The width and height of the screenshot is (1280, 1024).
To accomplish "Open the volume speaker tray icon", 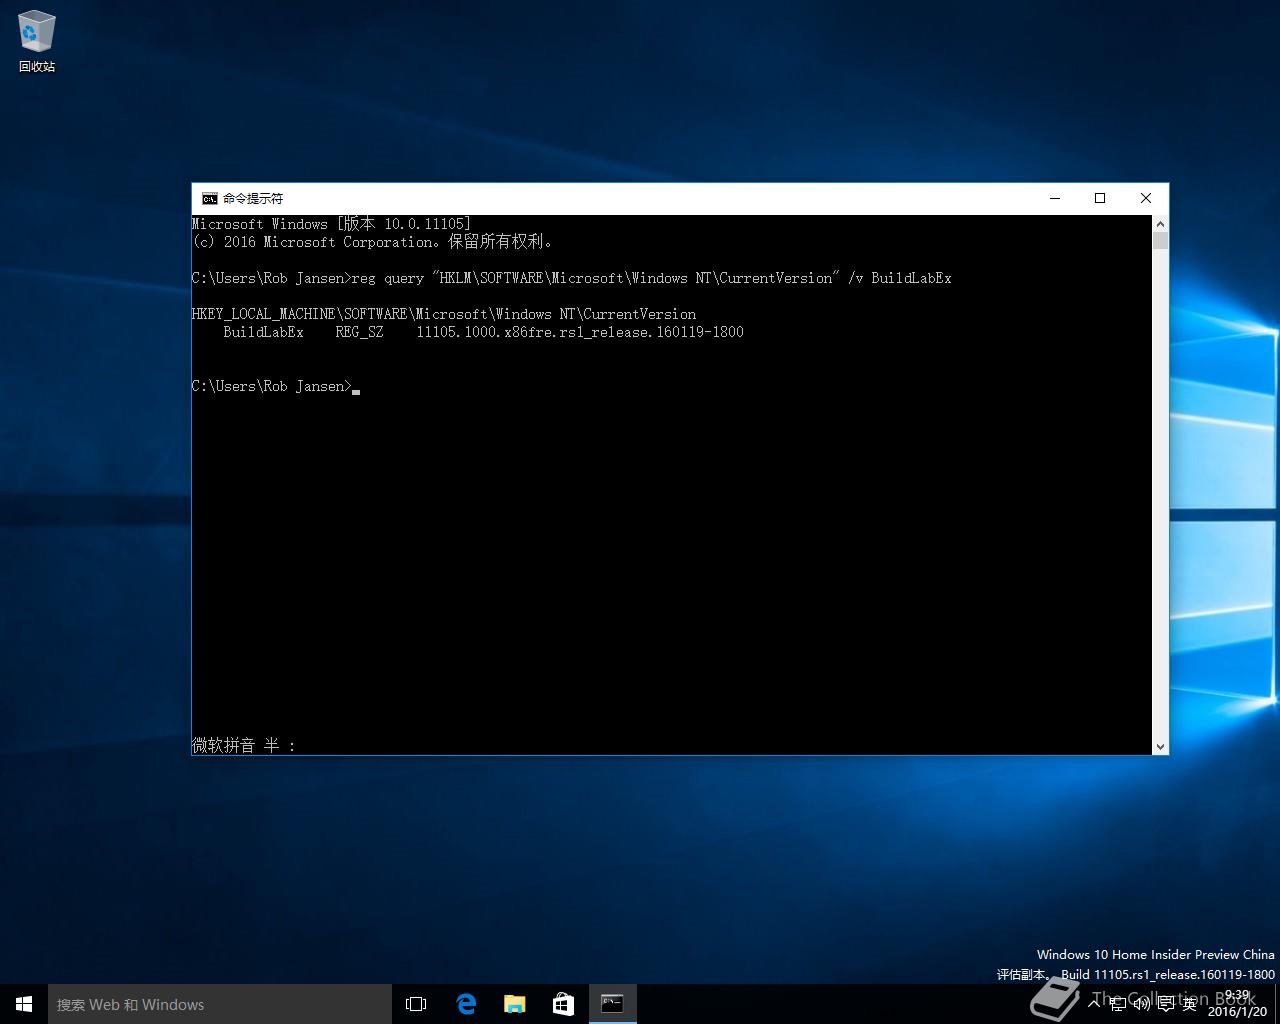I will click(x=1141, y=1003).
